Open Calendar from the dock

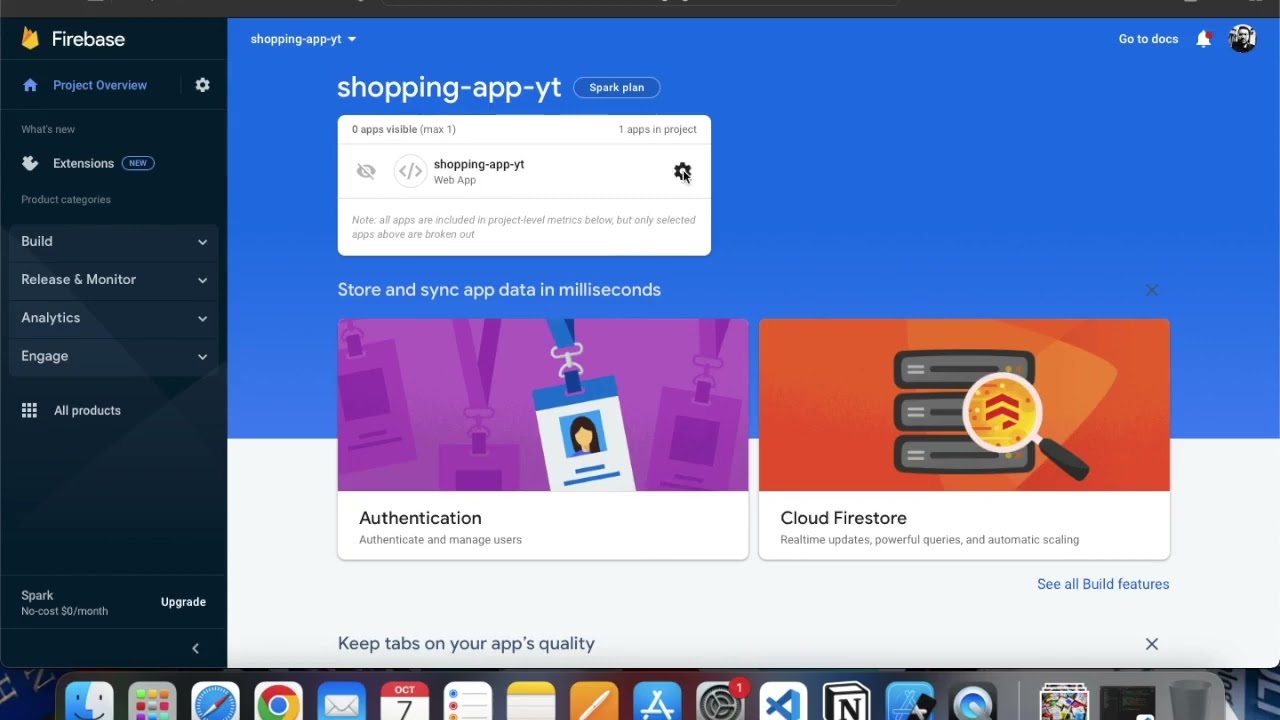point(404,702)
